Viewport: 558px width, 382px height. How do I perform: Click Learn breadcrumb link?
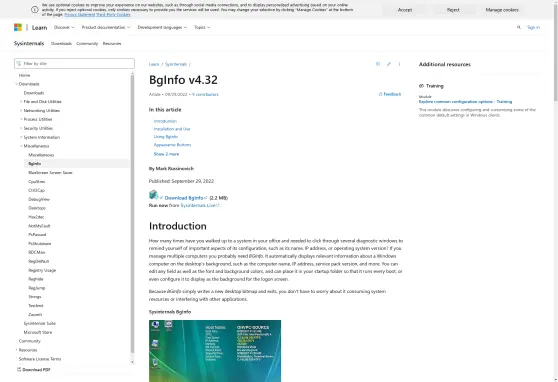coord(154,64)
